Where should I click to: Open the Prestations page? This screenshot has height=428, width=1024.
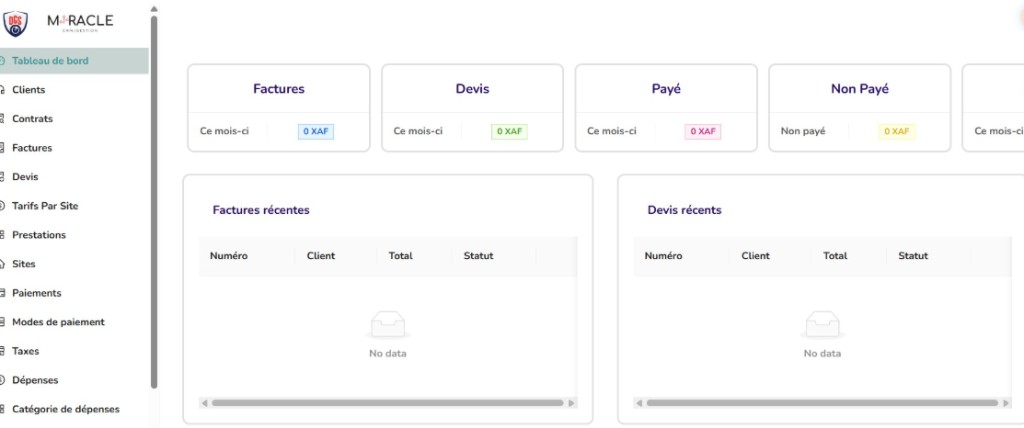point(39,235)
